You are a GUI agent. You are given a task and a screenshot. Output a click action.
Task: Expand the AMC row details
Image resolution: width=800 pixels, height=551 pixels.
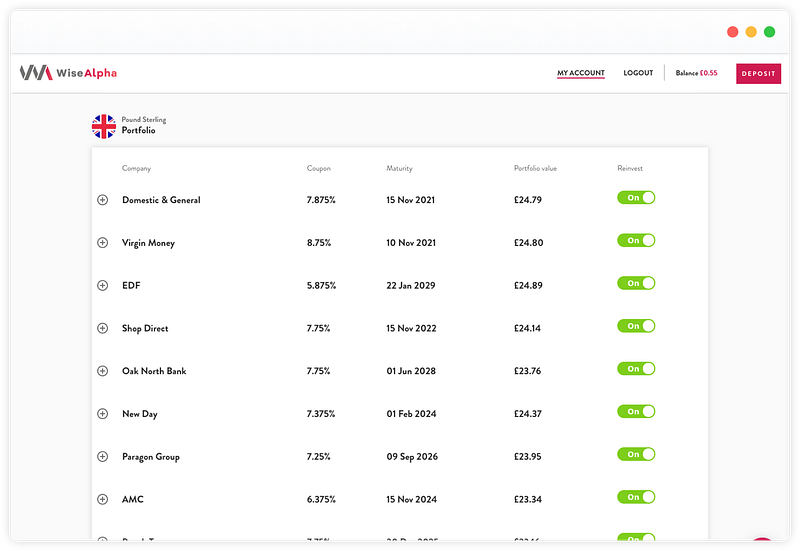pyautogui.click(x=103, y=499)
